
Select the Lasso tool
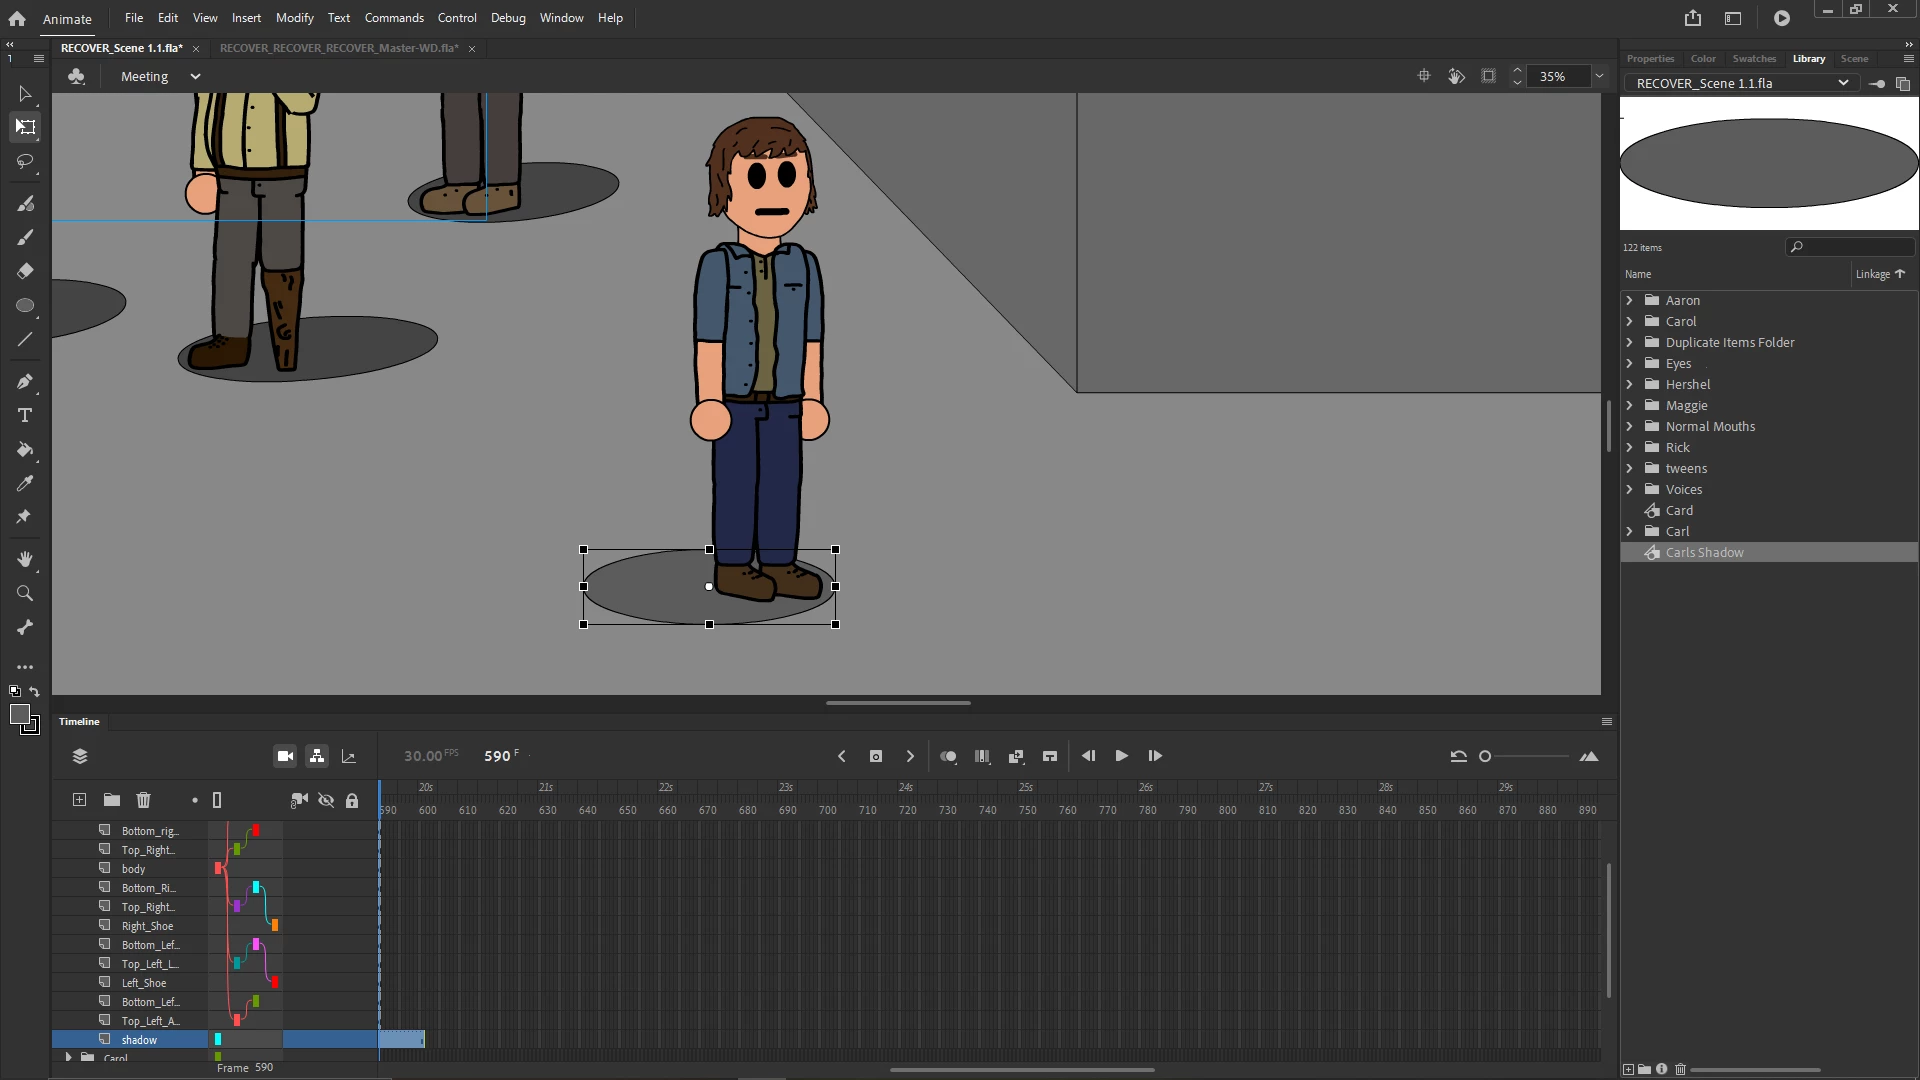pos(25,161)
